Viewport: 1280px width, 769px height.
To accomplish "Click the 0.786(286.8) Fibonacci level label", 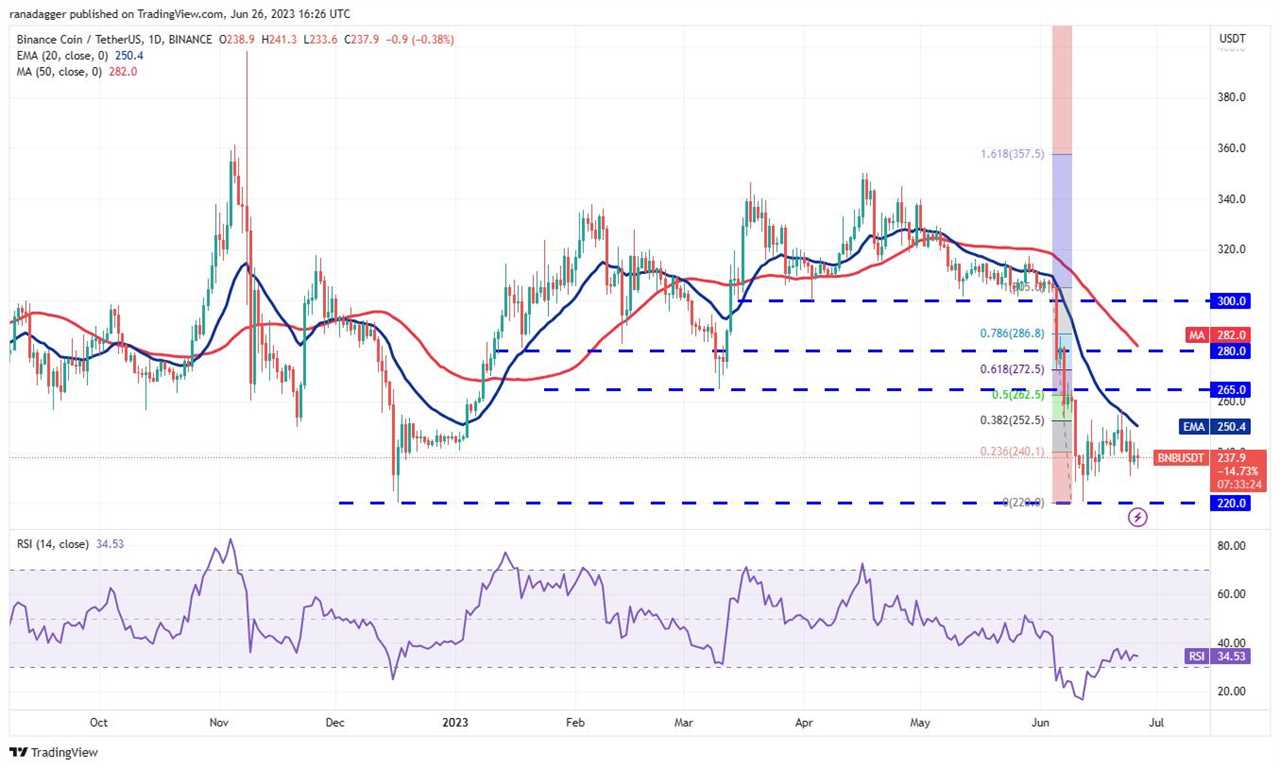I will (1010, 333).
